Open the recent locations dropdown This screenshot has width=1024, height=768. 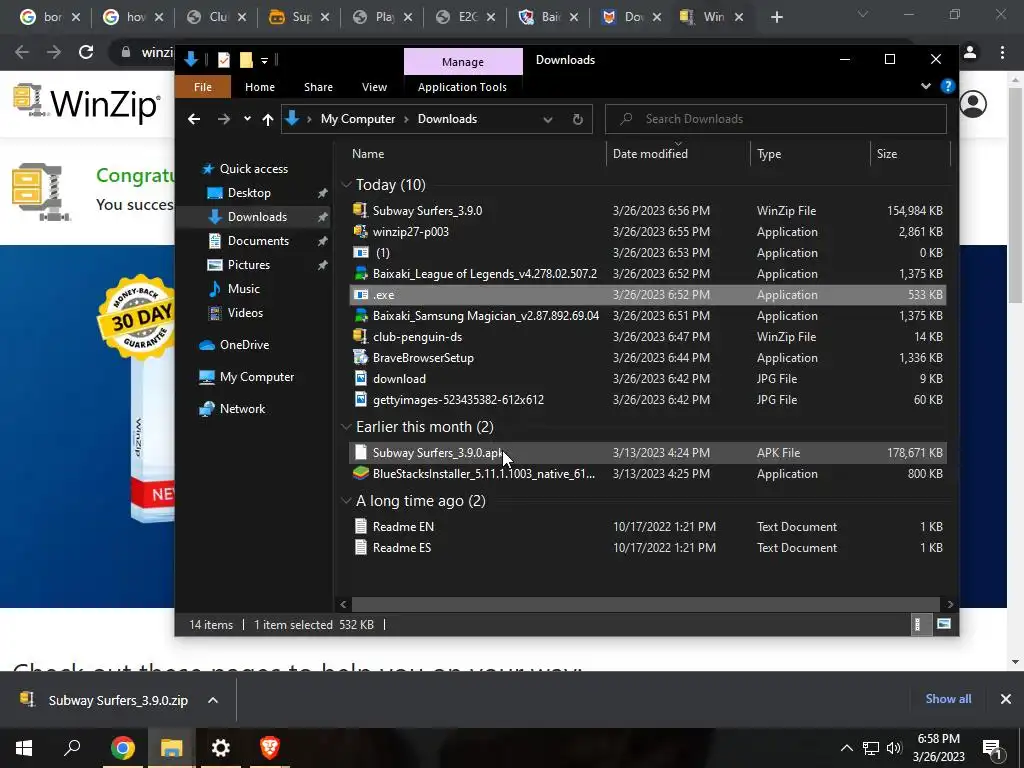point(247,119)
